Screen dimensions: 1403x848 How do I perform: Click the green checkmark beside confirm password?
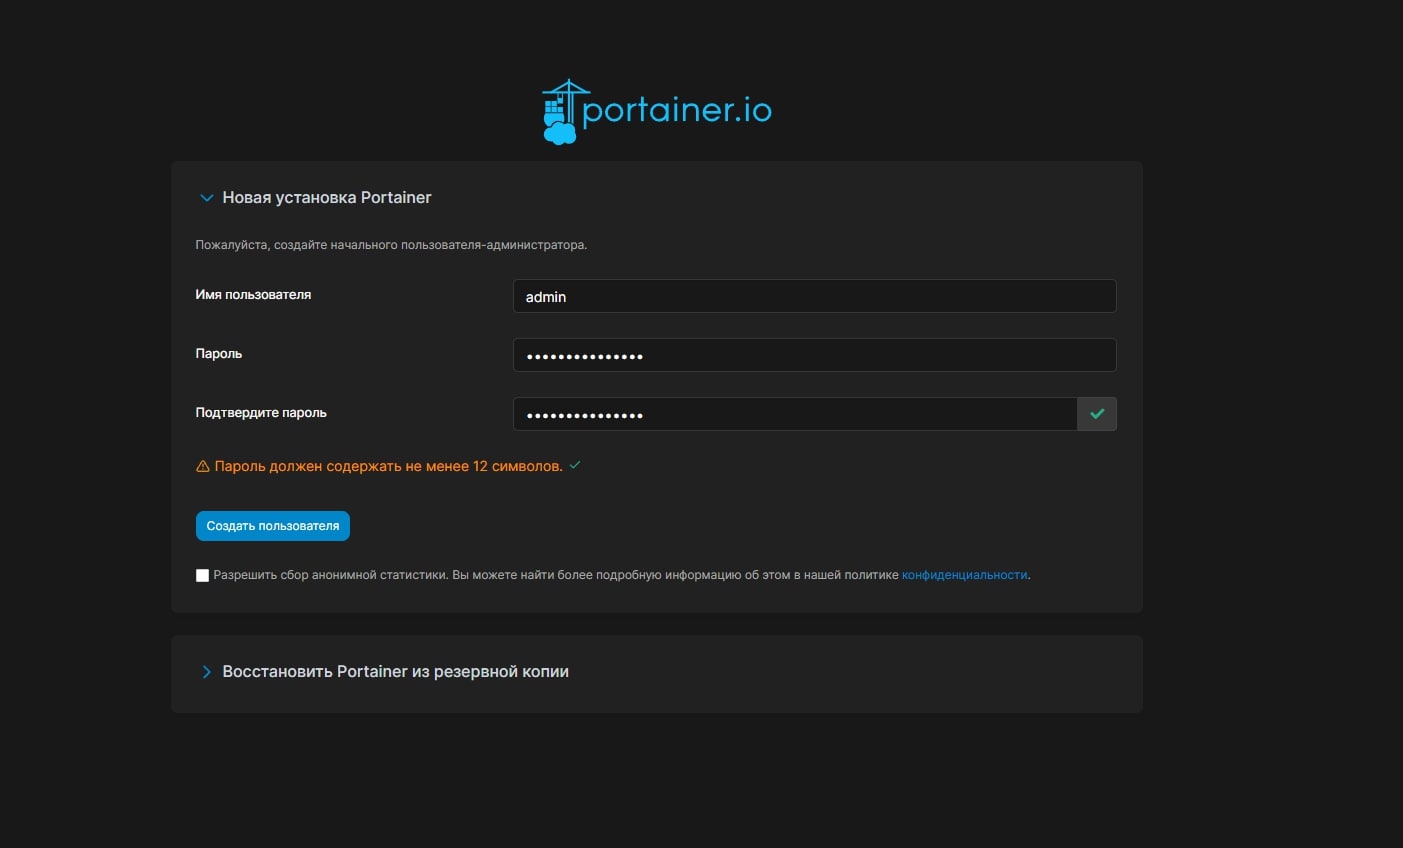point(1097,414)
